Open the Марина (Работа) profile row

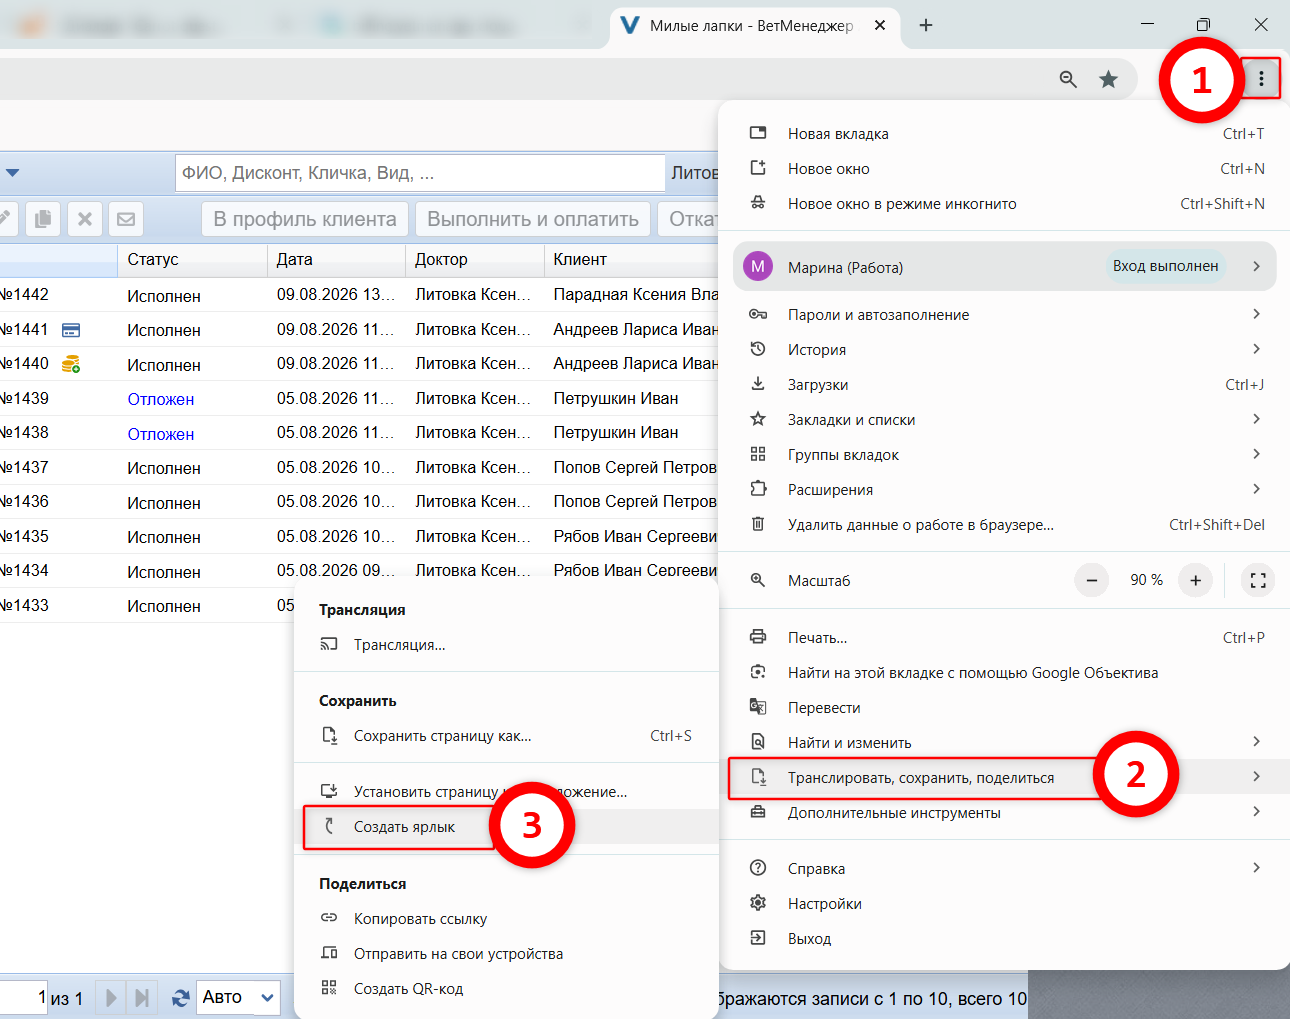pos(1004,267)
